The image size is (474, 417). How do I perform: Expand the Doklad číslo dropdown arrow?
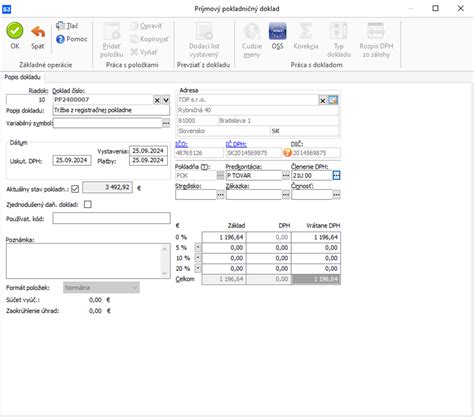[x=166, y=100]
